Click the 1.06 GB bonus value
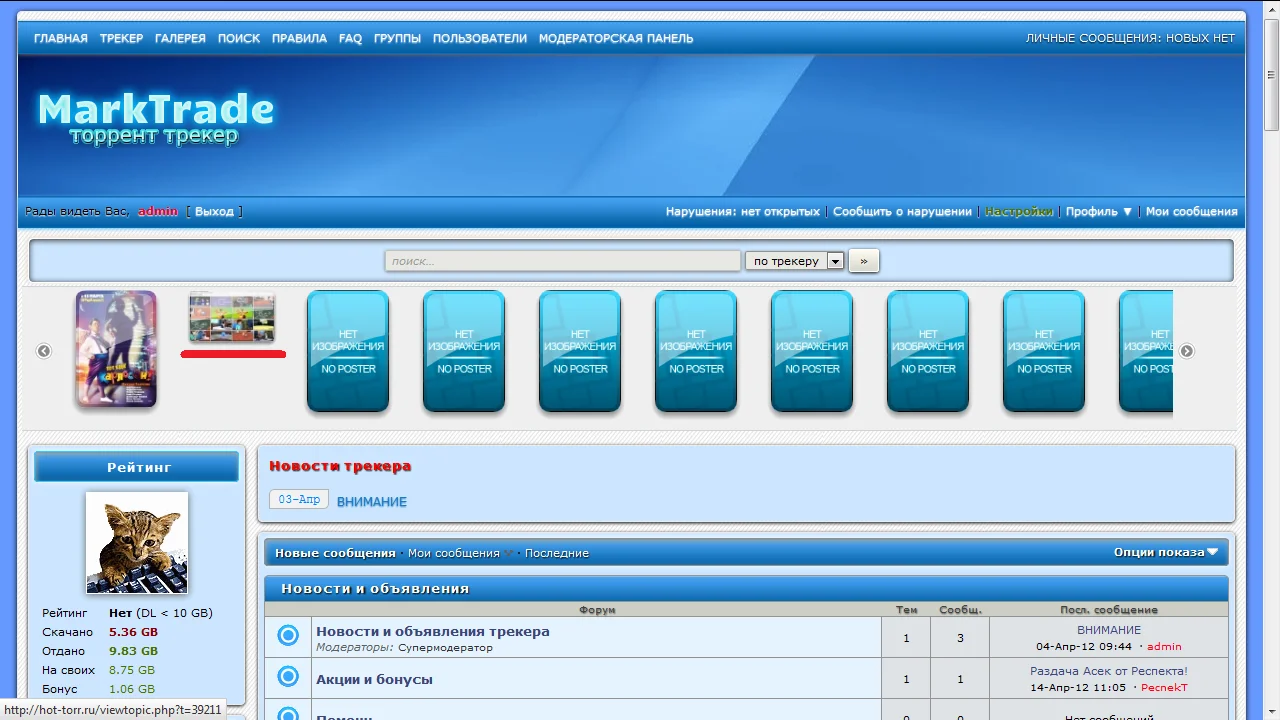 pyautogui.click(x=132, y=689)
